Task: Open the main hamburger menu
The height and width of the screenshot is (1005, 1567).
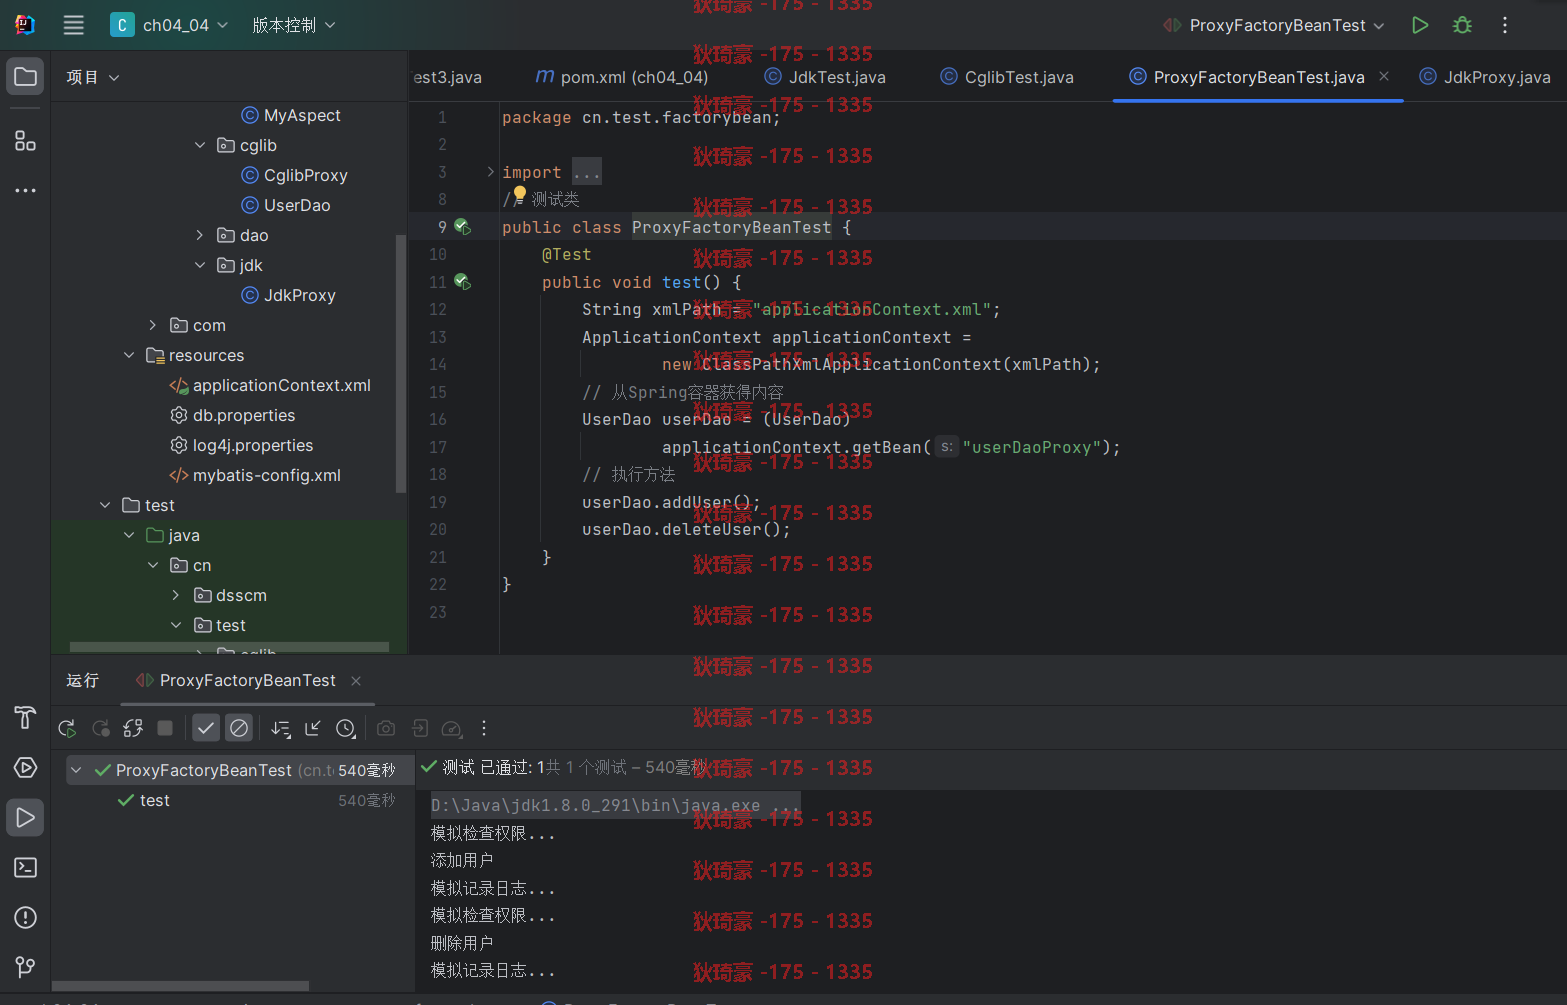Action: point(74,25)
